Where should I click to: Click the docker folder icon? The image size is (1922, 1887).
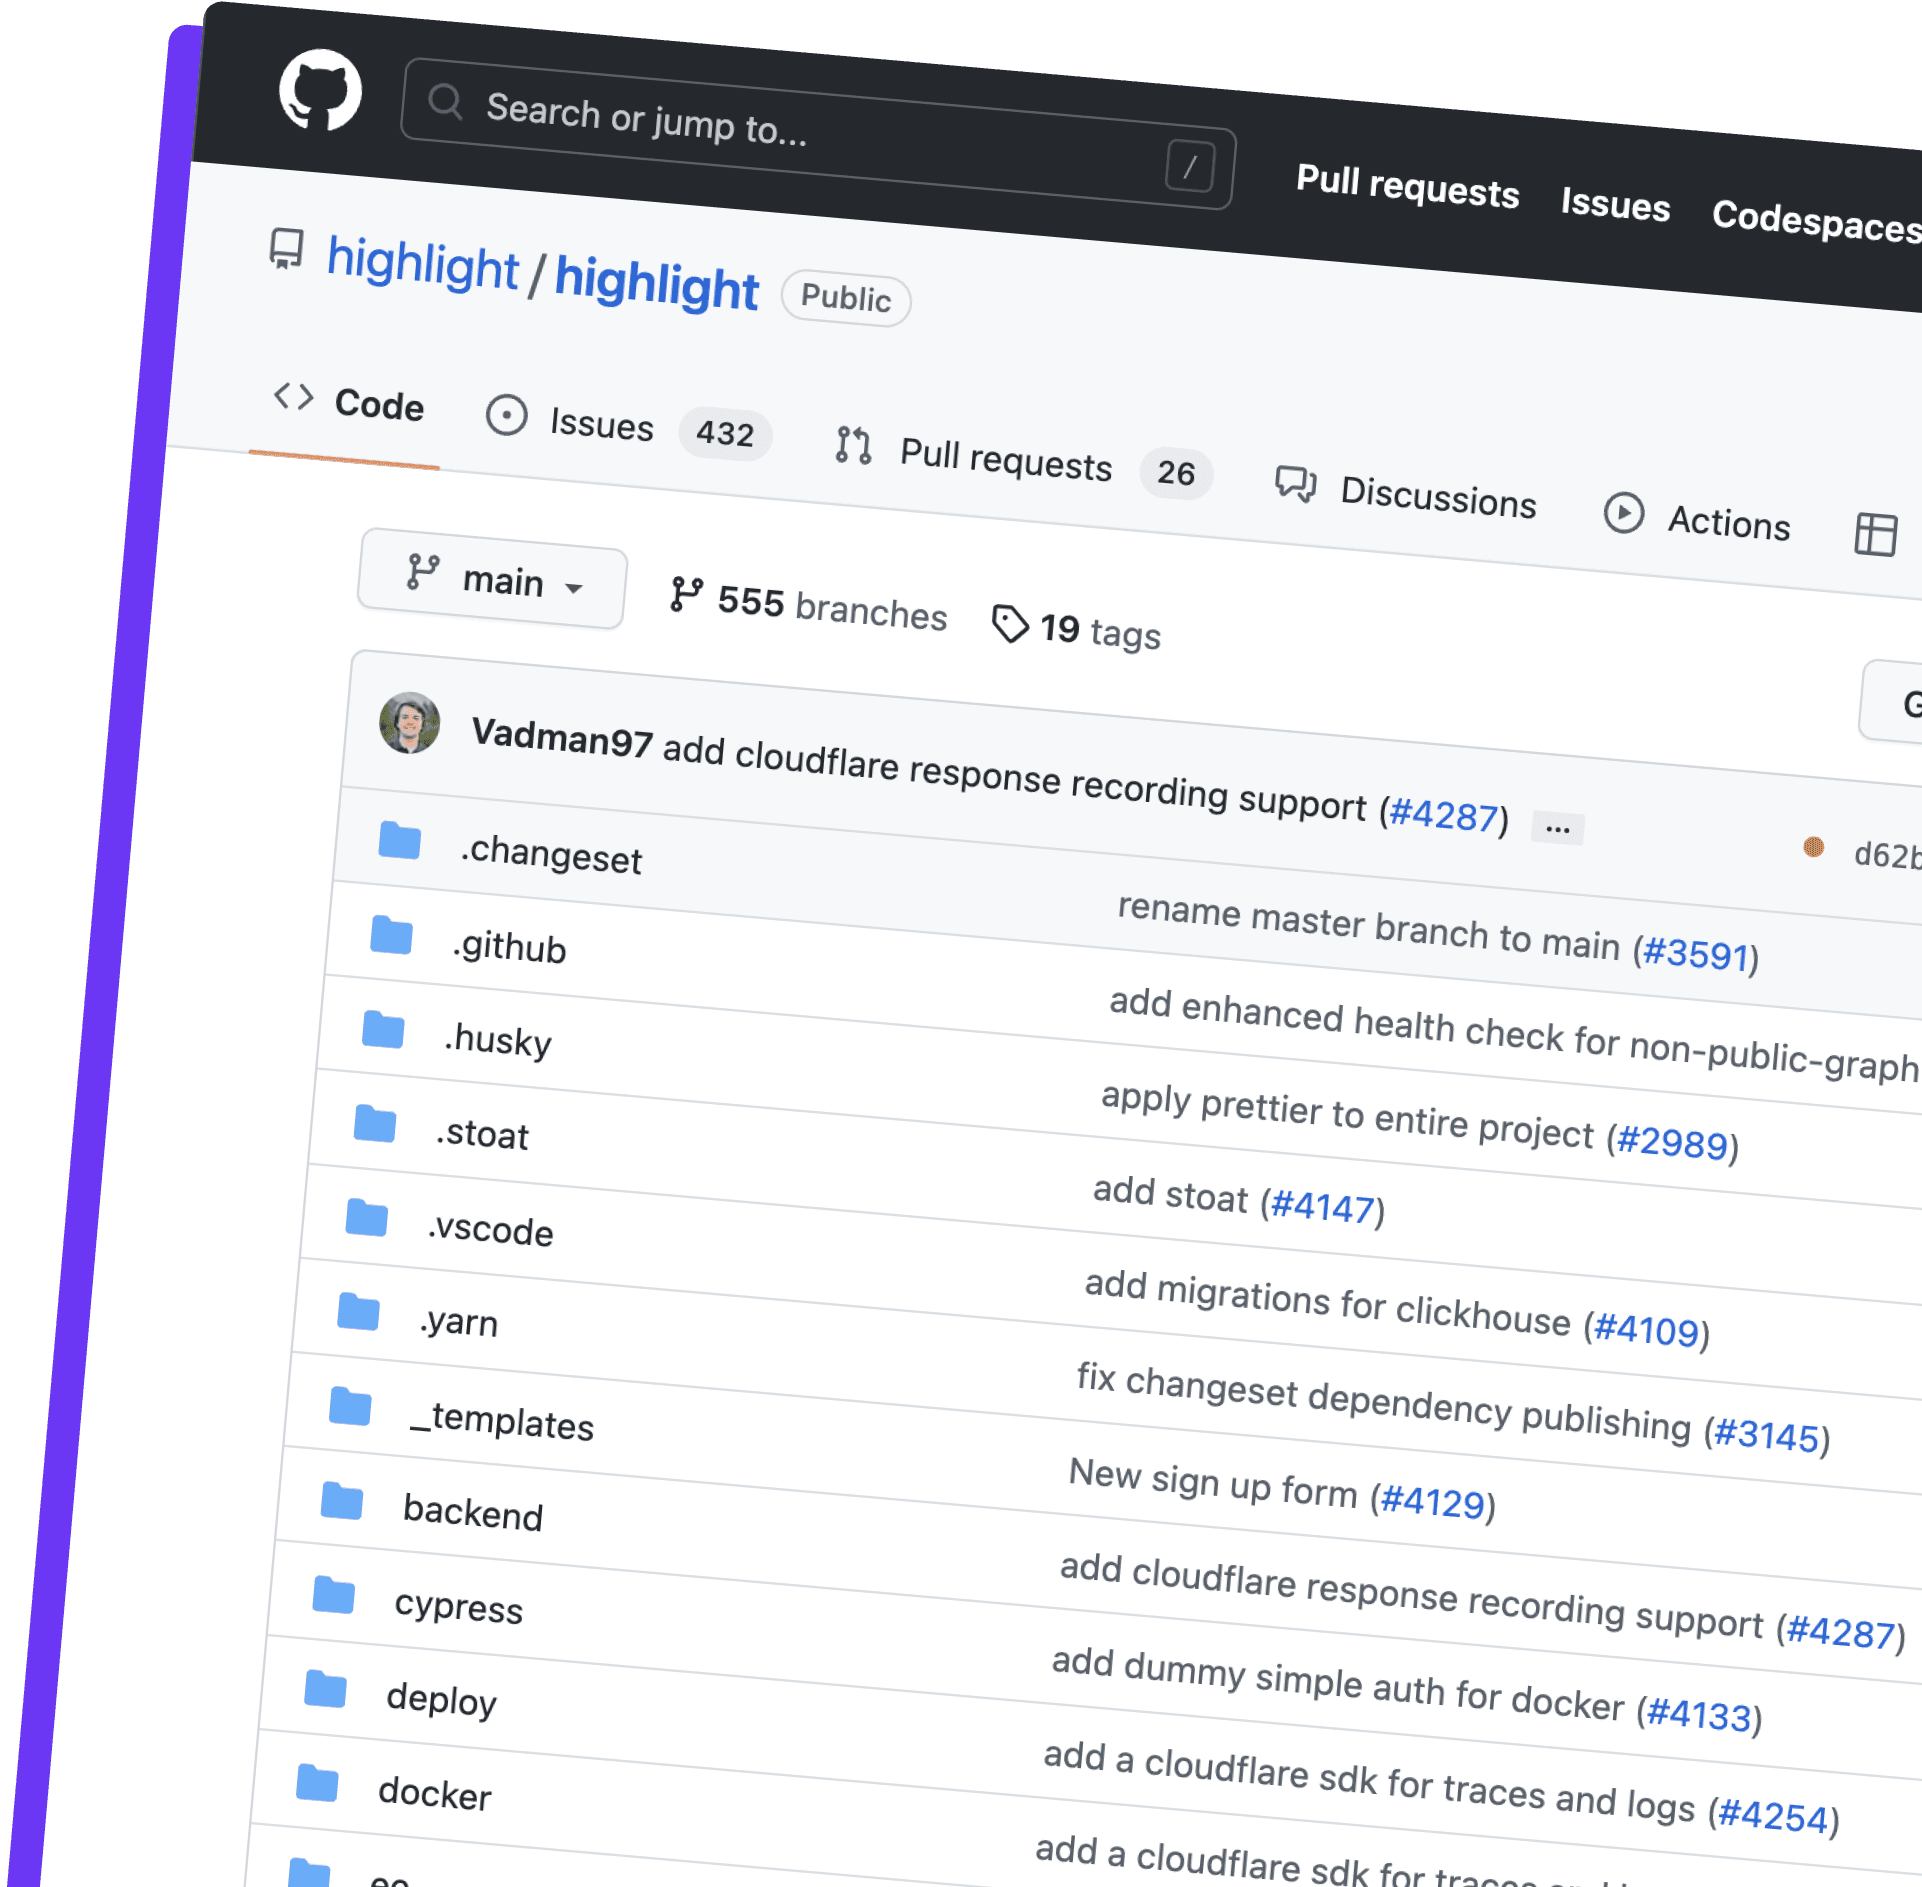318,1783
